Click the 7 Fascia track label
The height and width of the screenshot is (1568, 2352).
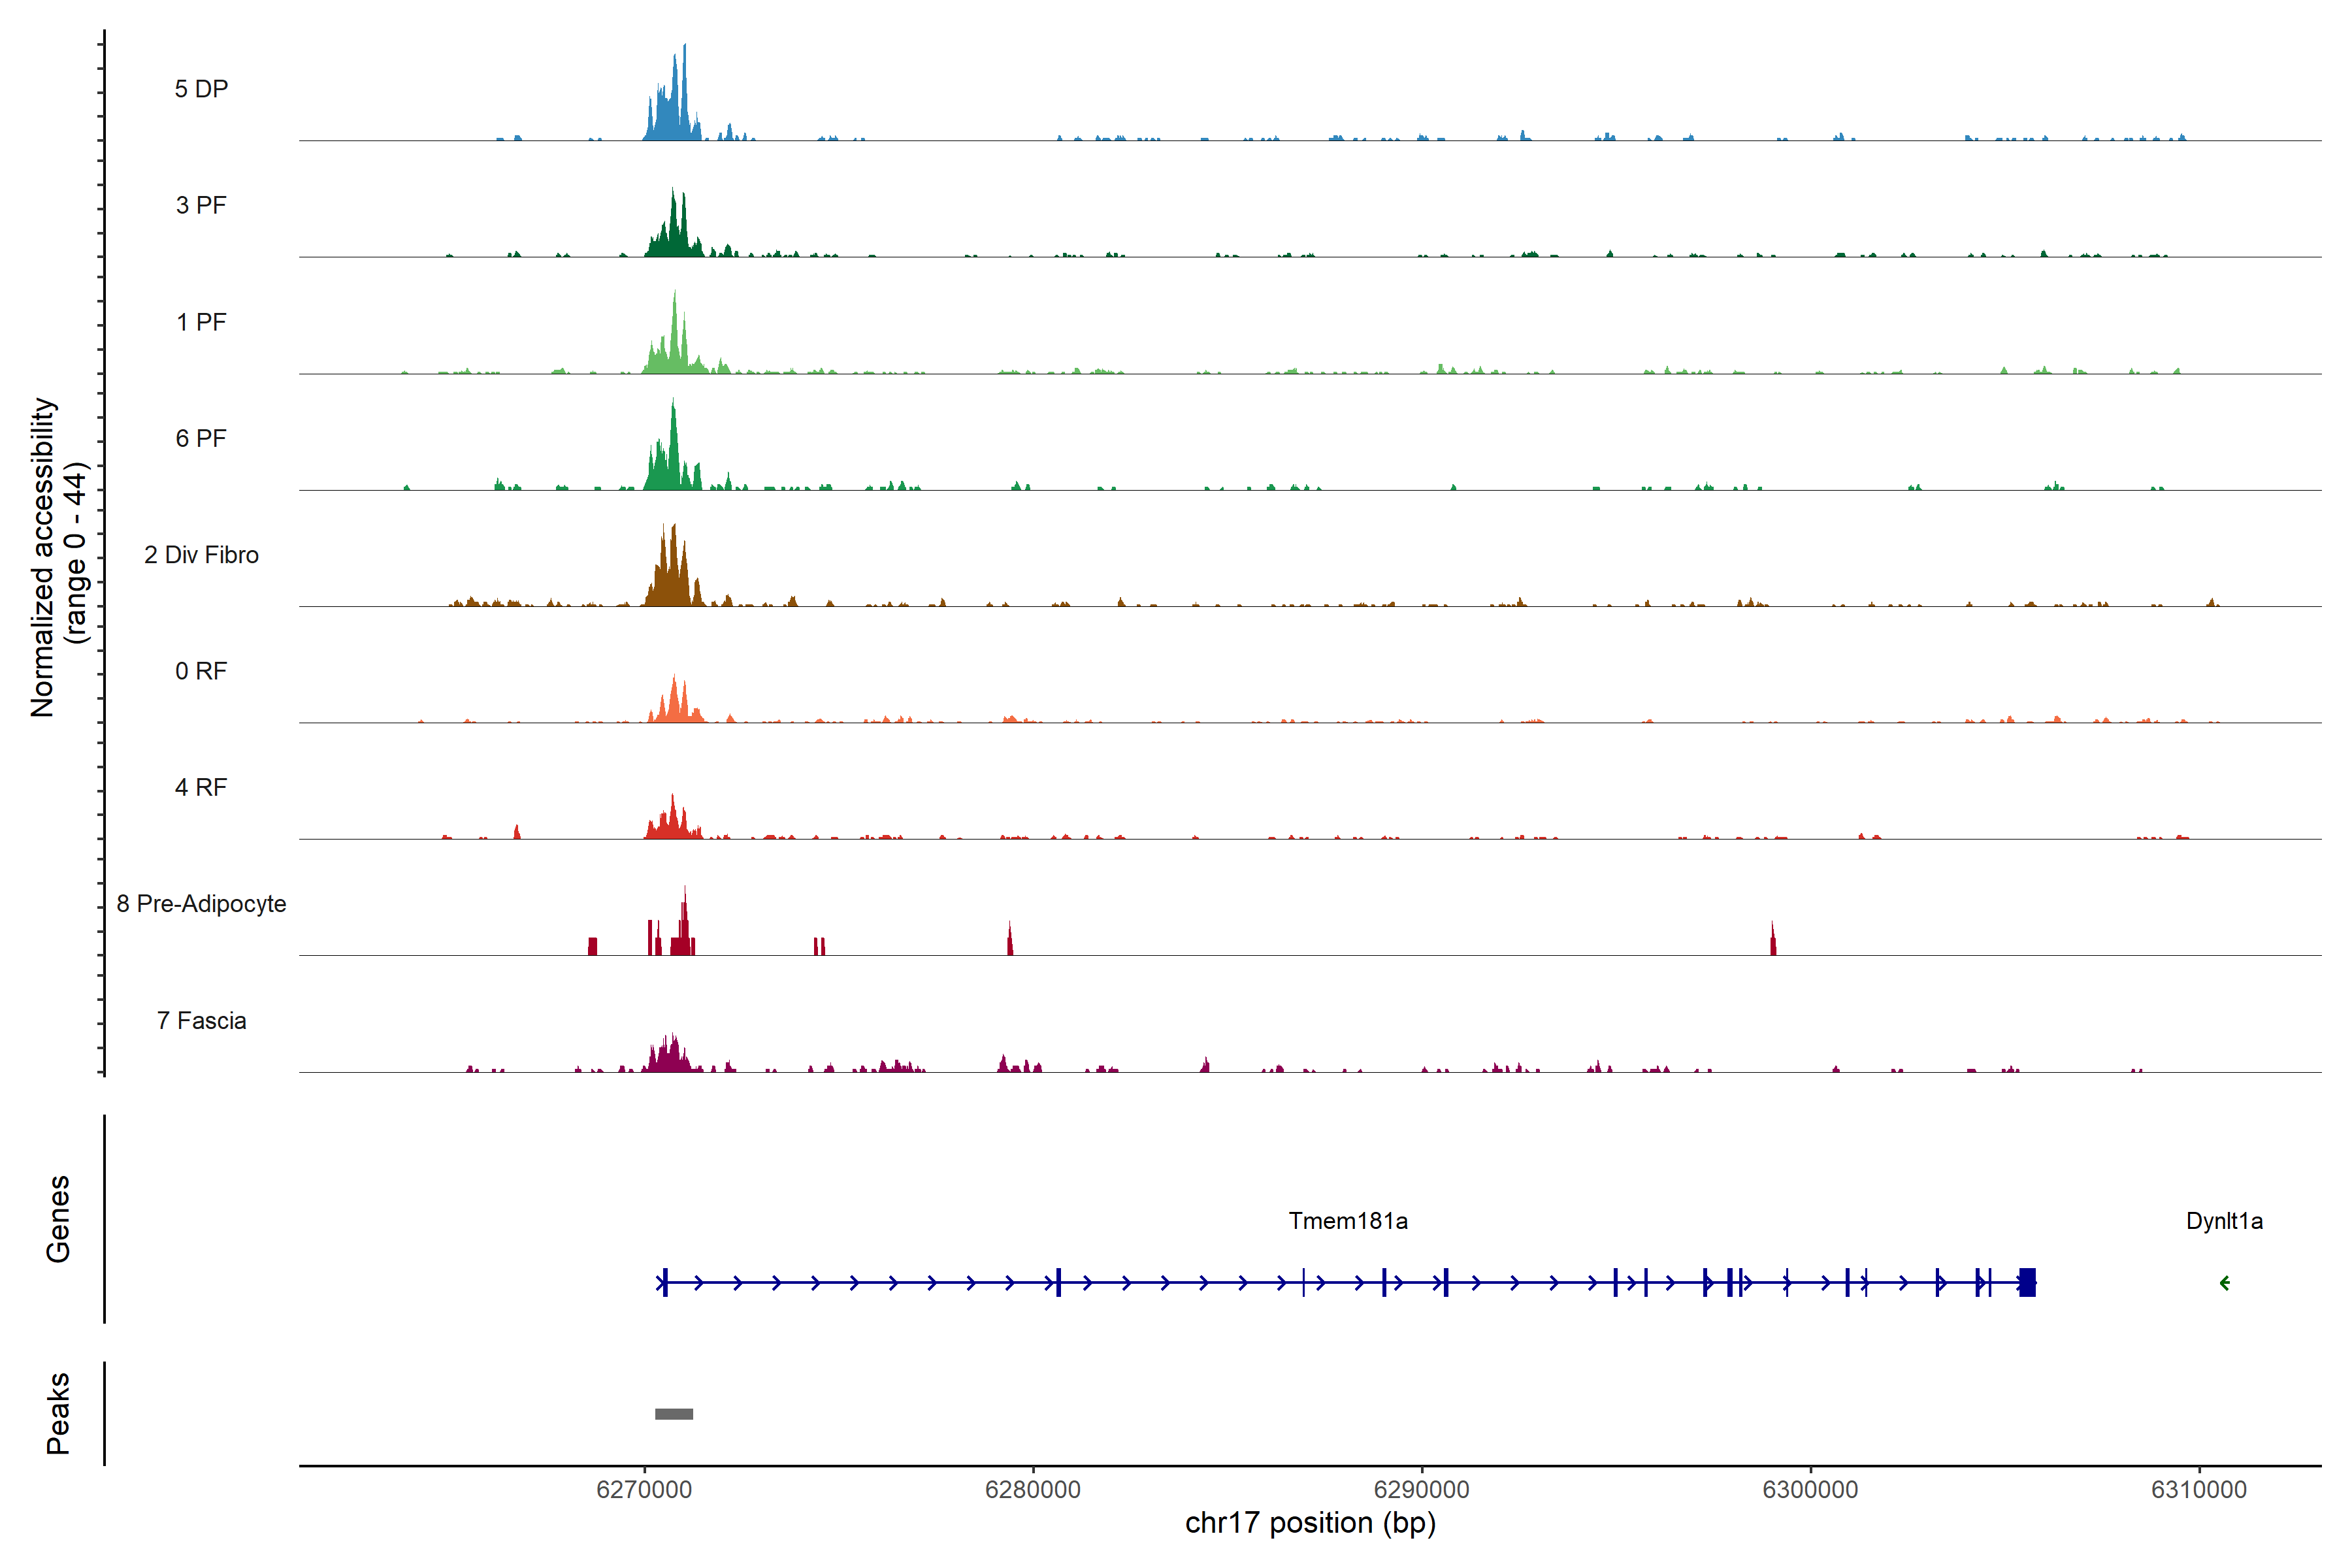point(201,1020)
